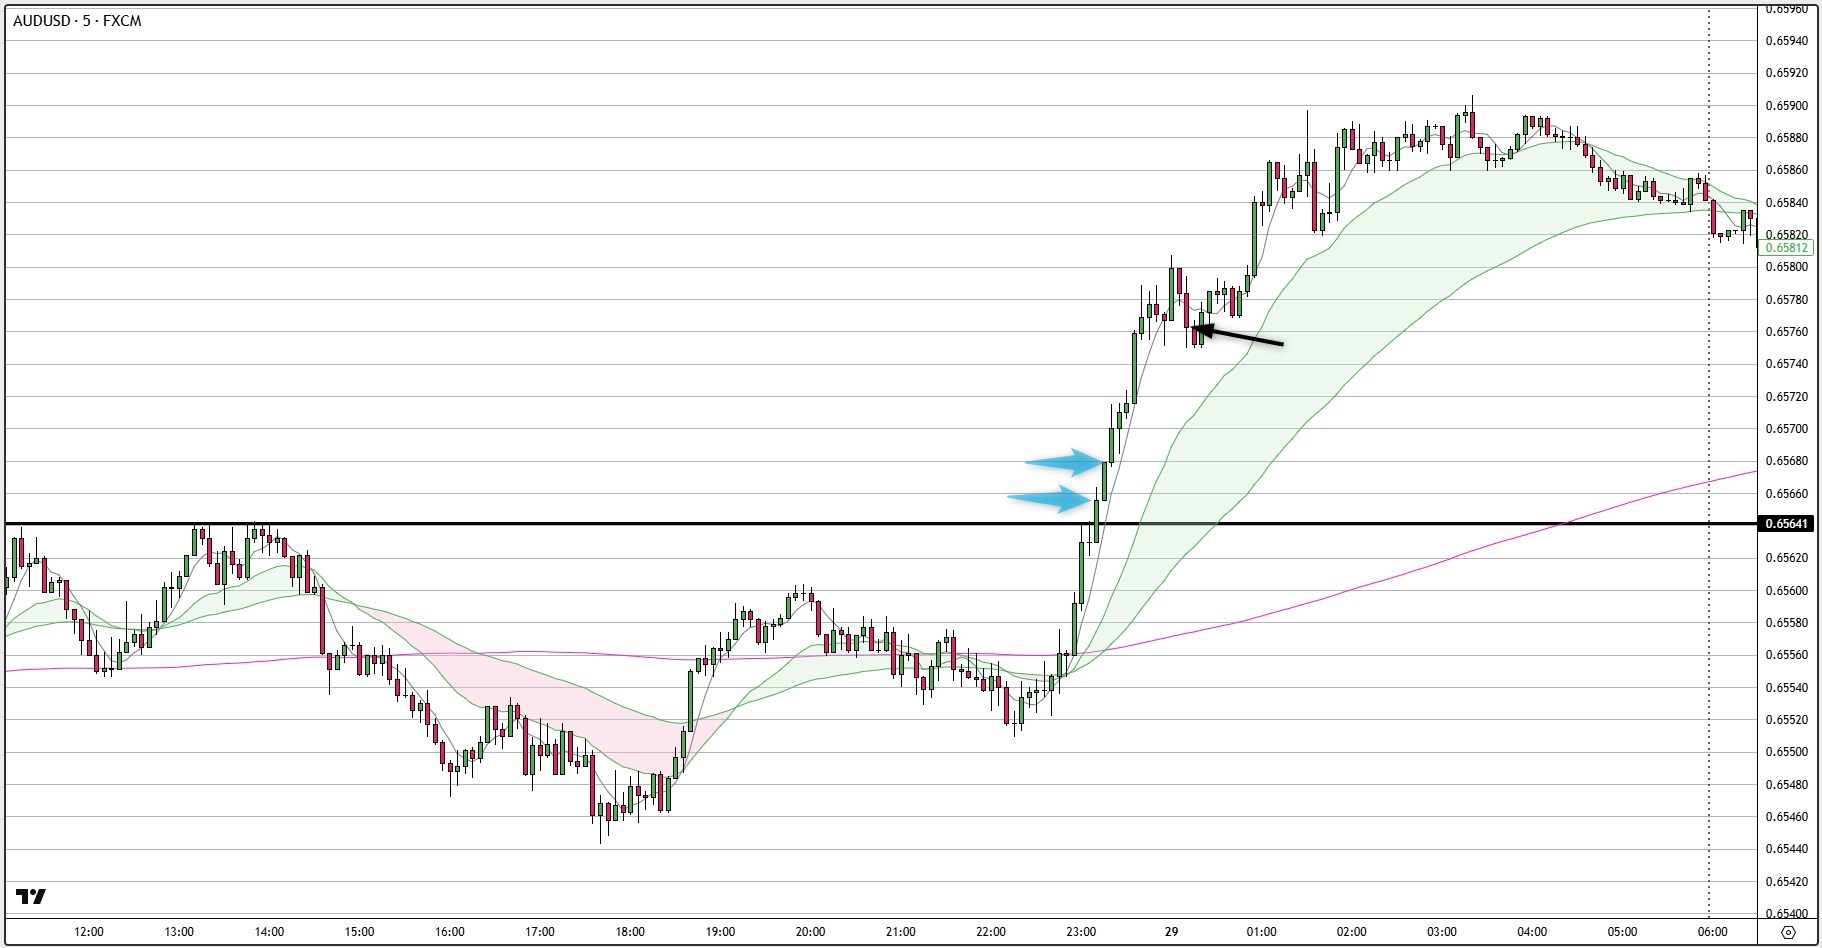Select the black horizontal line at 0.65641
The image size is (1822, 948).
(x=600, y=523)
